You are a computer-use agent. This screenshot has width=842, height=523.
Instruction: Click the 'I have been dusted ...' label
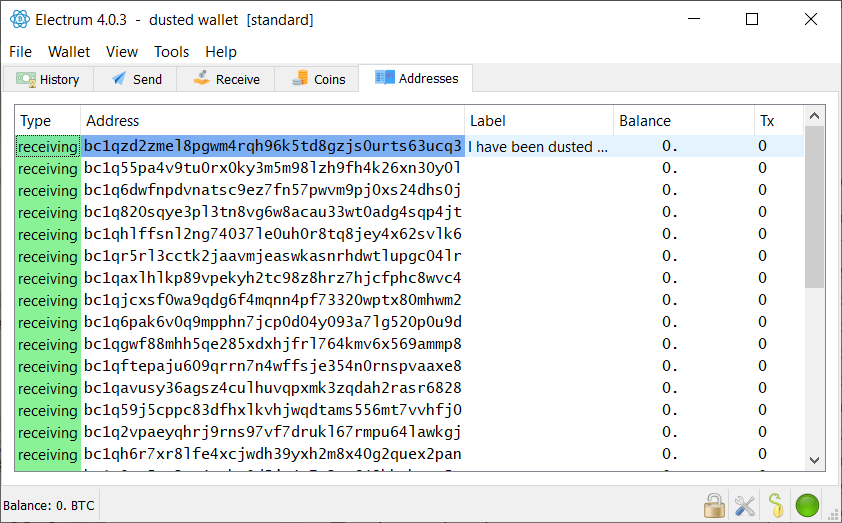[x=538, y=147]
